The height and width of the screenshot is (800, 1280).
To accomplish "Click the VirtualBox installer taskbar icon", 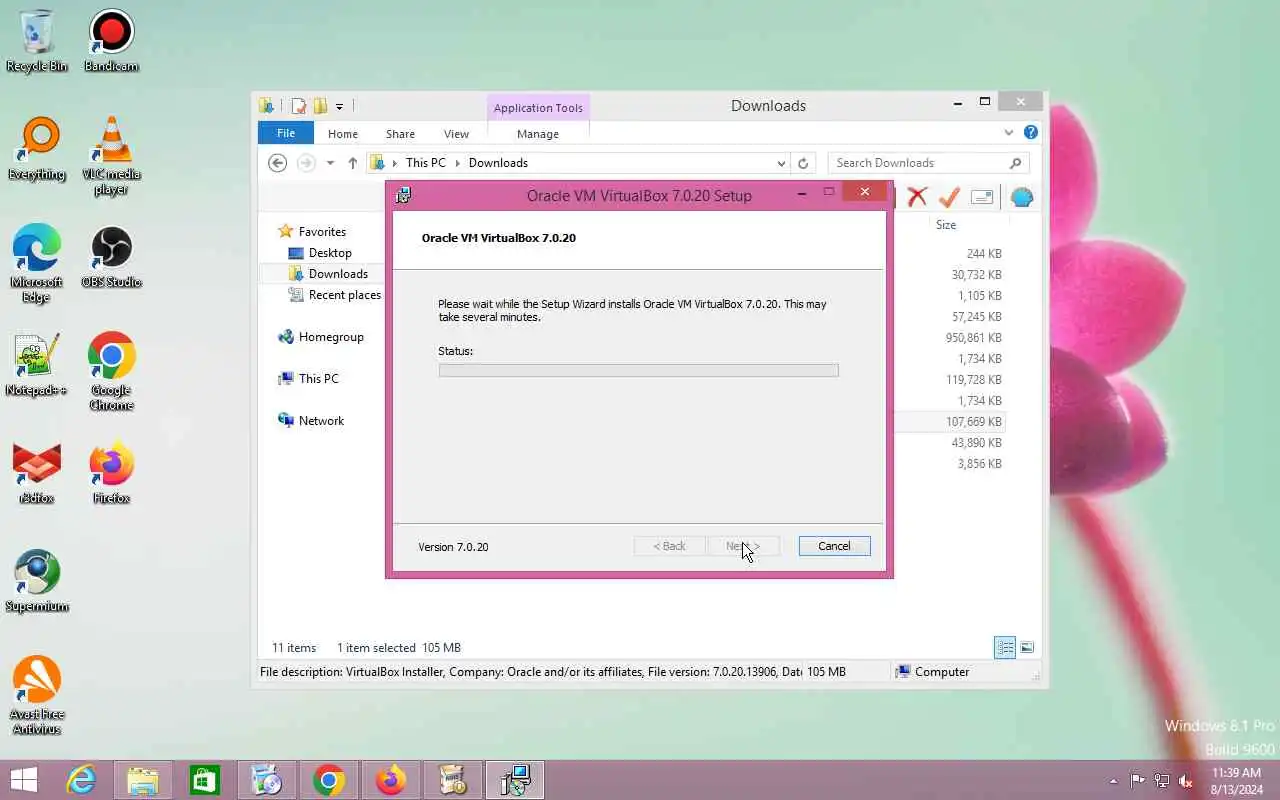I will pos(515,780).
